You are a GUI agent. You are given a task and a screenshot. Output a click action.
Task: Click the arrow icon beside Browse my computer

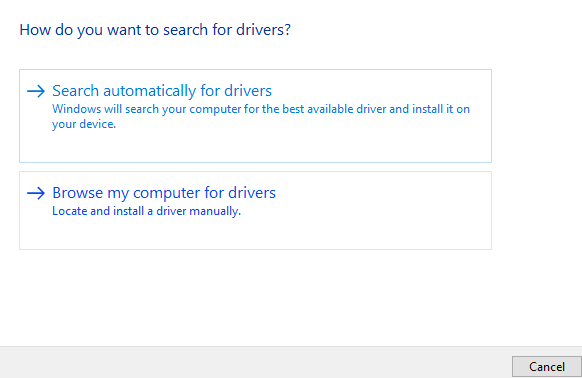36,193
